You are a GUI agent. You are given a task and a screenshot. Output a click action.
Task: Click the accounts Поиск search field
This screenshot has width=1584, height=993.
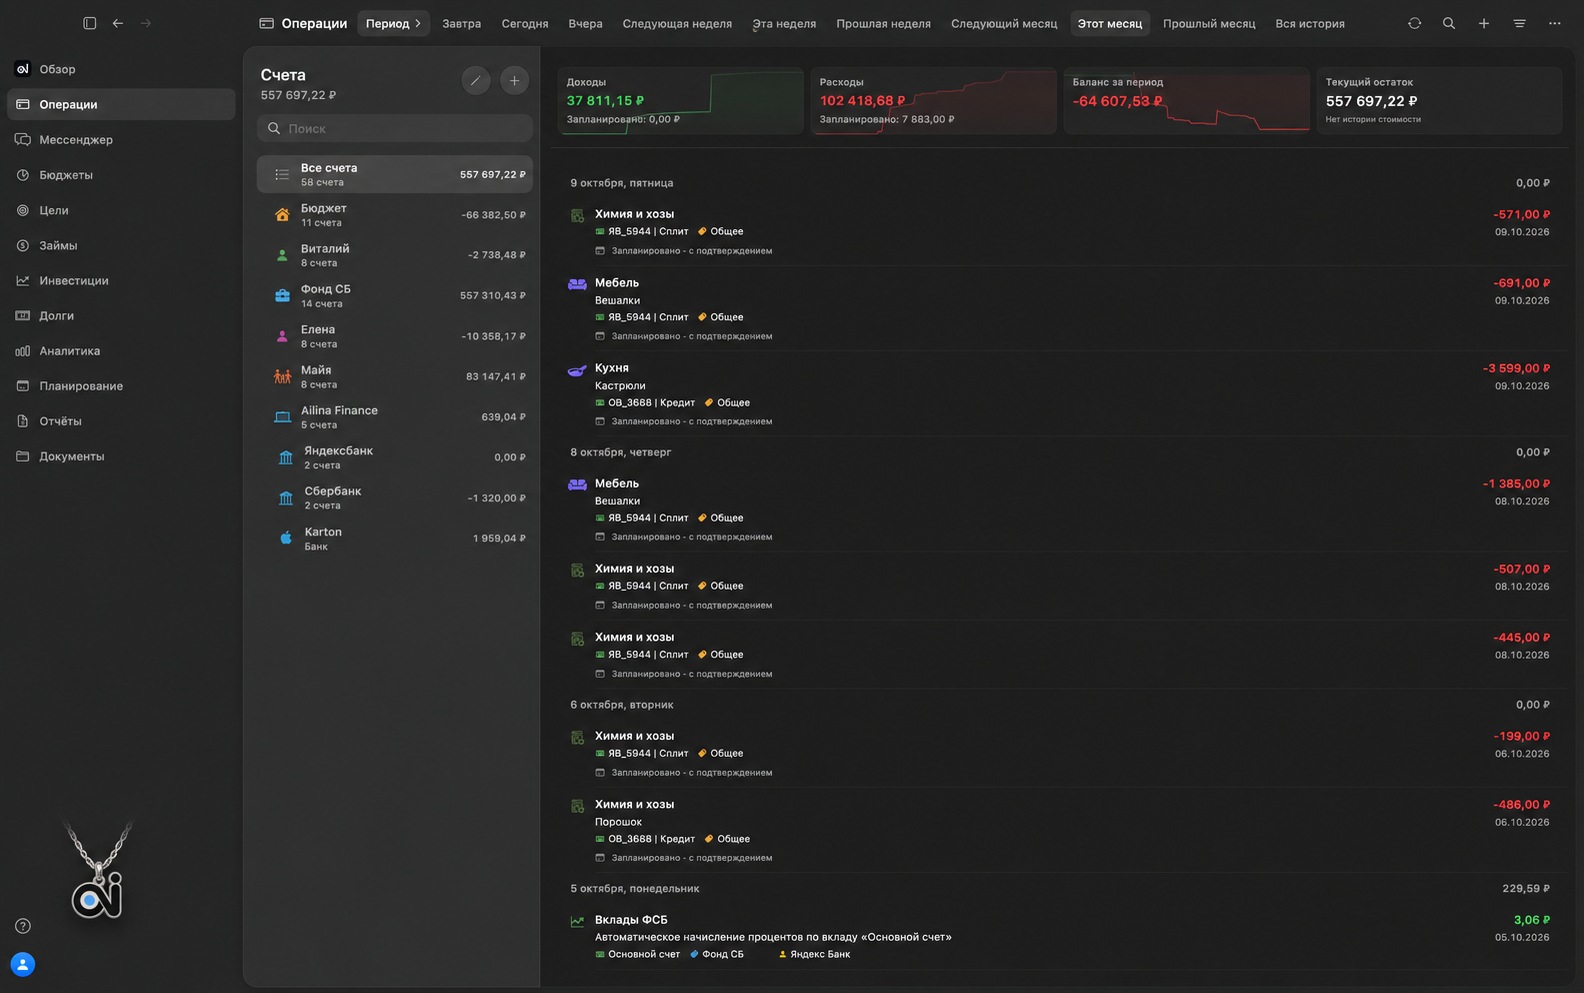(395, 128)
